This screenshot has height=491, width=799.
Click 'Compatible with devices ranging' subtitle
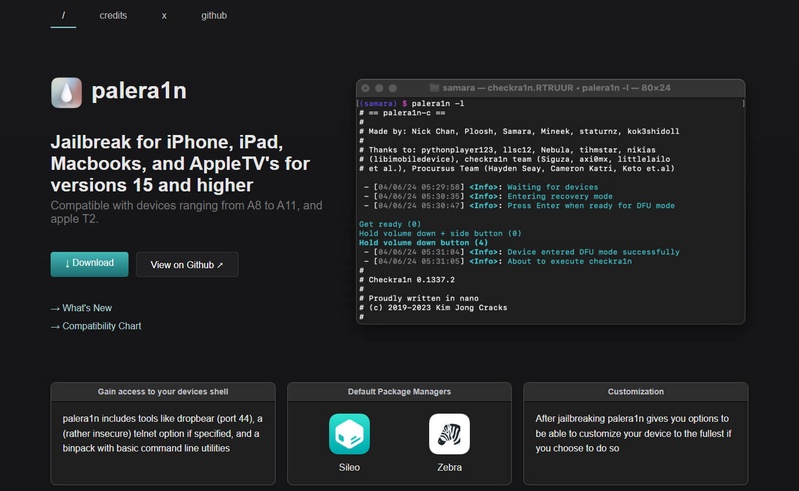(187, 212)
